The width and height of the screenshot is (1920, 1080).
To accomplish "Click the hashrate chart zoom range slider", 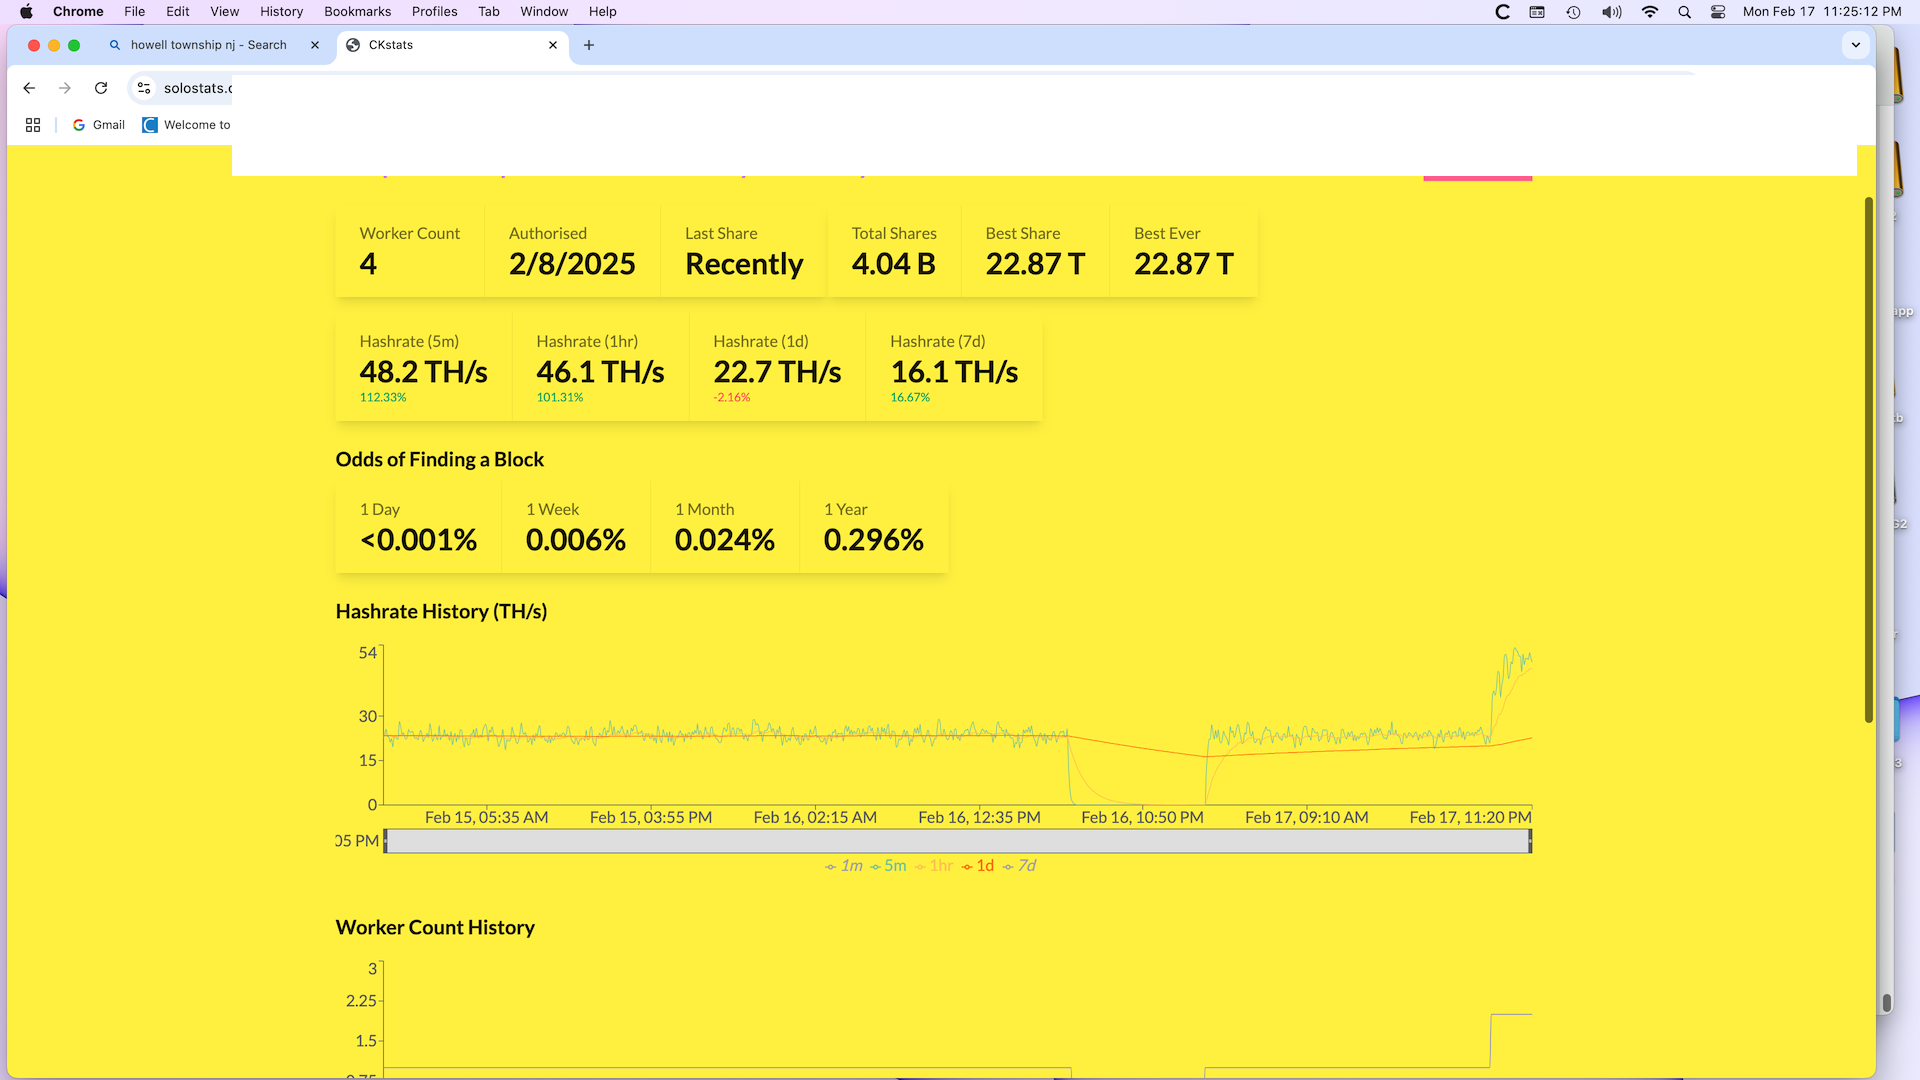I will pos(958,841).
